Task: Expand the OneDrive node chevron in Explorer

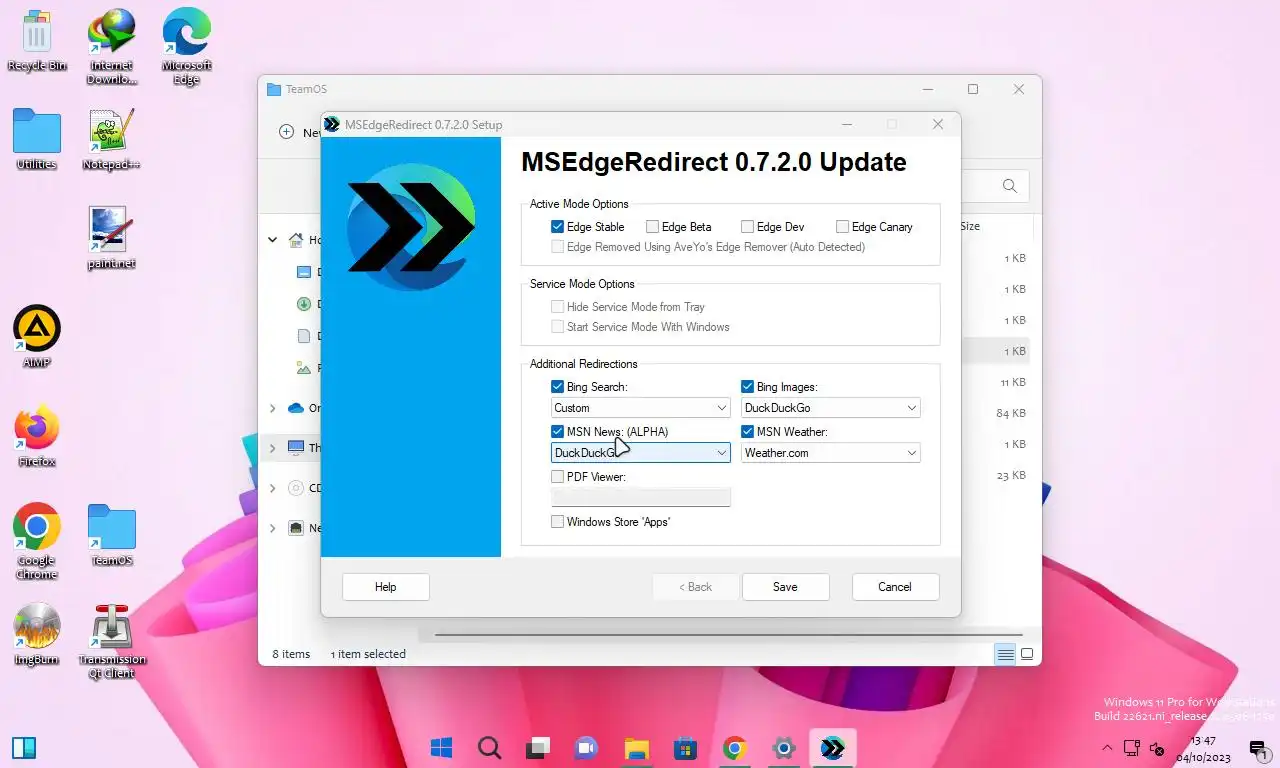Action: coord(273,408)
